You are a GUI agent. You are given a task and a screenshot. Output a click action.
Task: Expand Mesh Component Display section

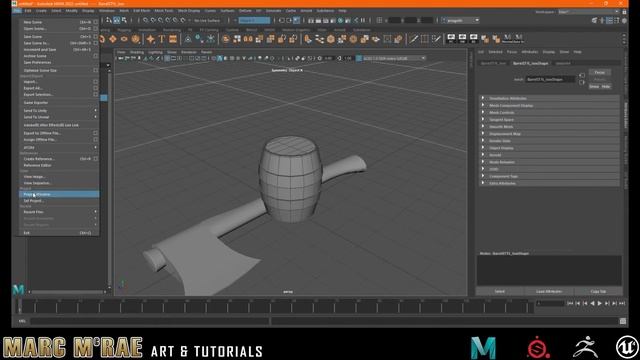click(549, 105)
